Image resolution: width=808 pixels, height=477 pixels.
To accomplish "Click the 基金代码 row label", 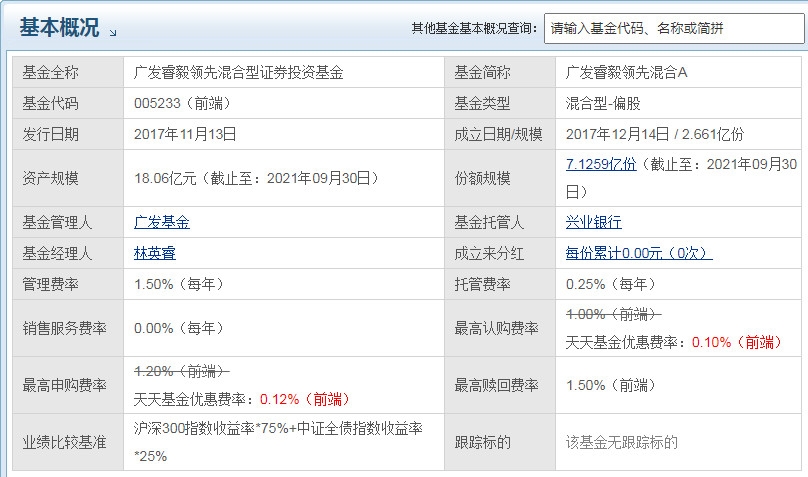I will (x=50, y=103).
